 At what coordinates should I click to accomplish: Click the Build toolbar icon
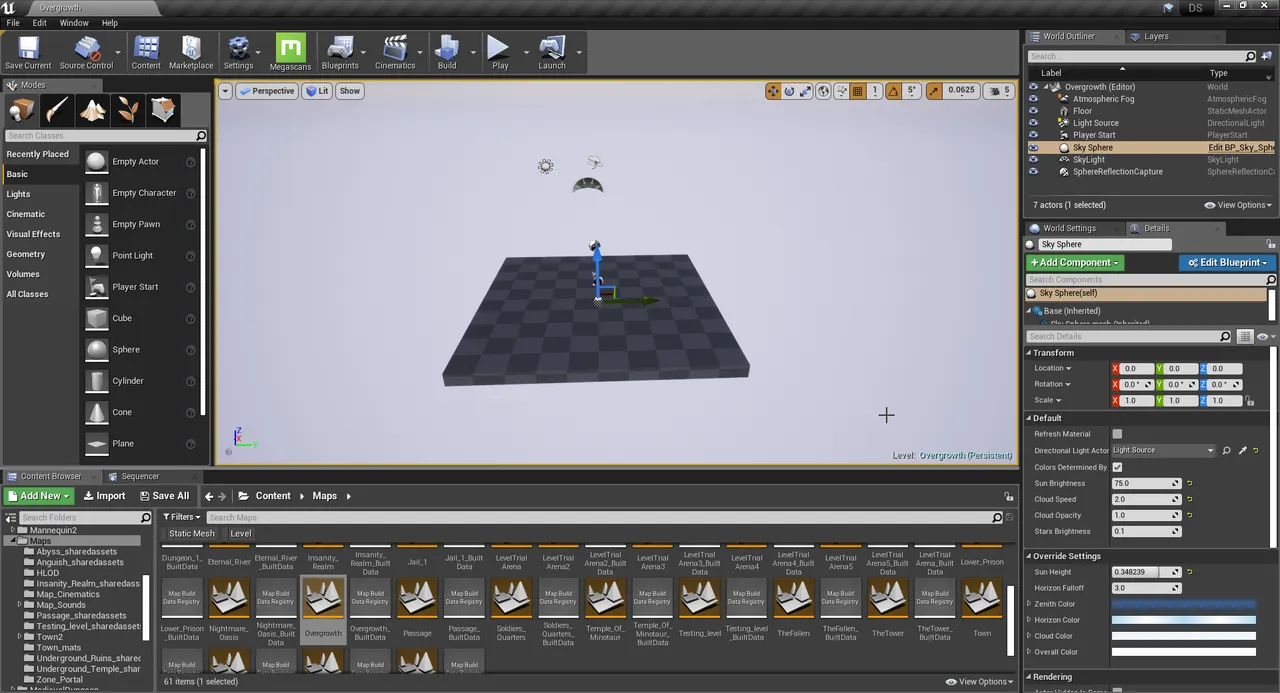[447, 53]
